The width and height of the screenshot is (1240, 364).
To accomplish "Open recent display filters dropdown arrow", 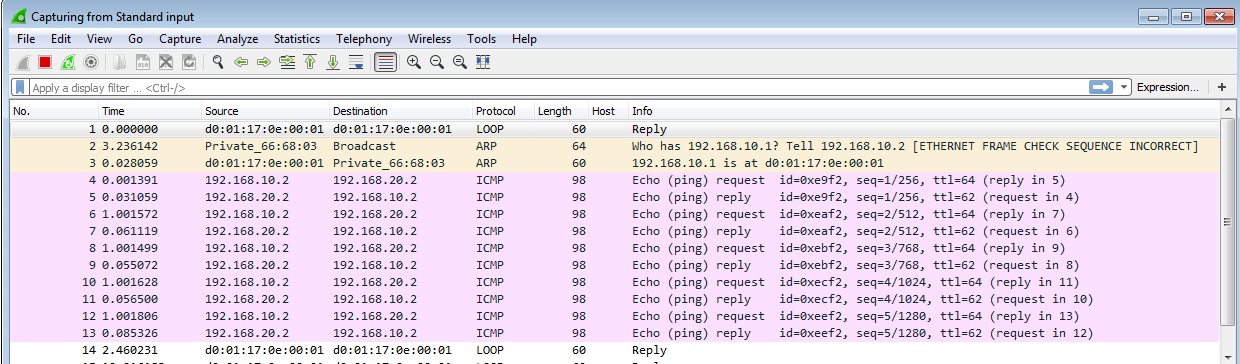I will 1125,87.
